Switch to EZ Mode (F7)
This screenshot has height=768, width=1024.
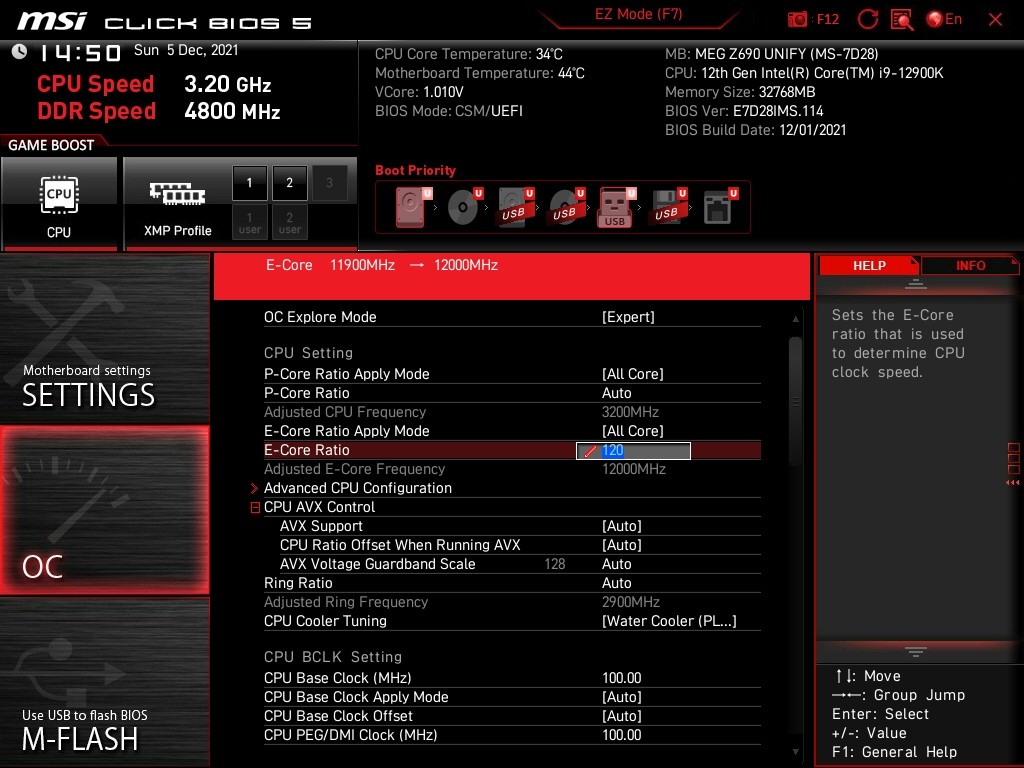pyautogui.click(x=639, y=14)
